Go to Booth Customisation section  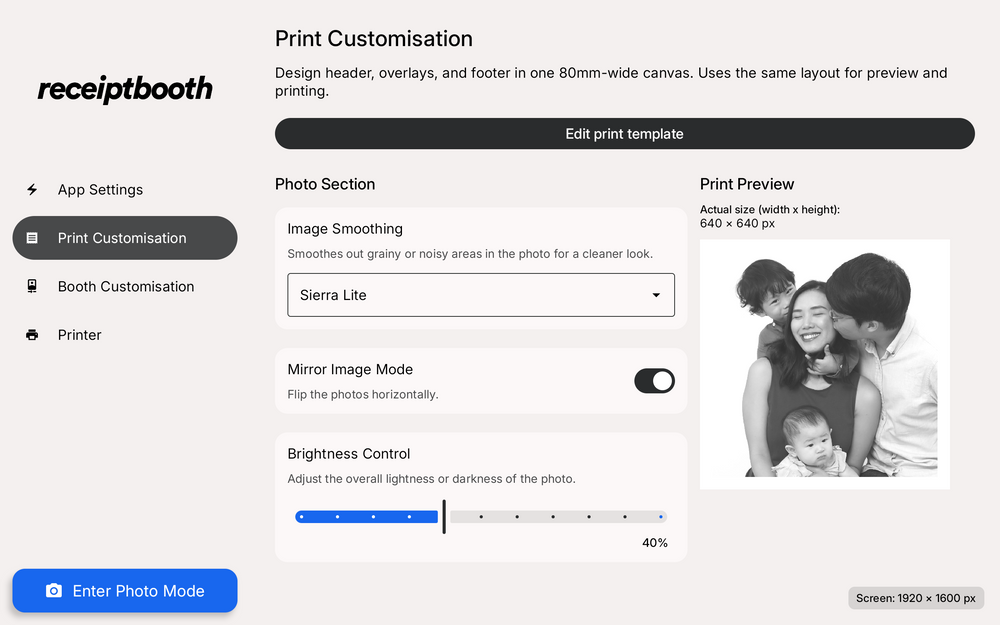click(x=125, y=286)
